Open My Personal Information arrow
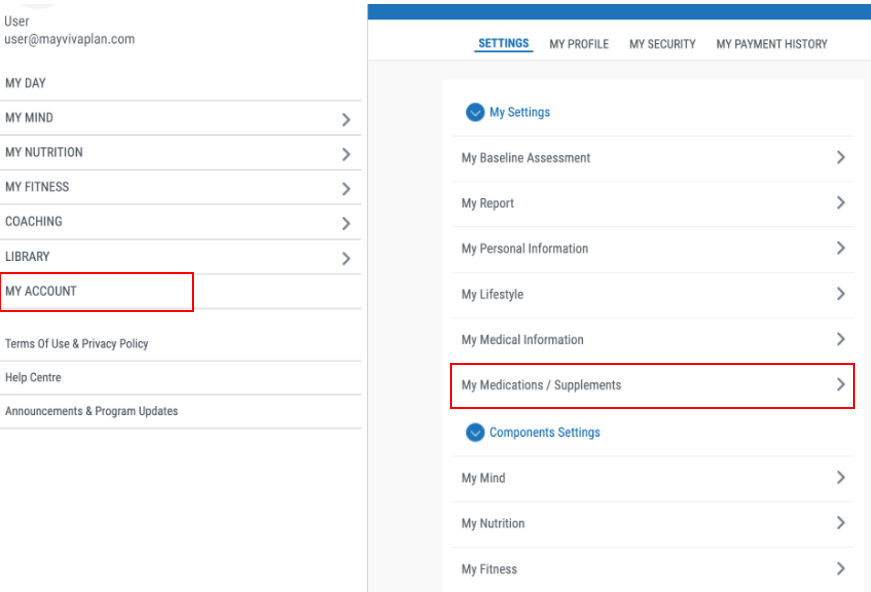Screen dimensions: 871x592 click(840, 248)
